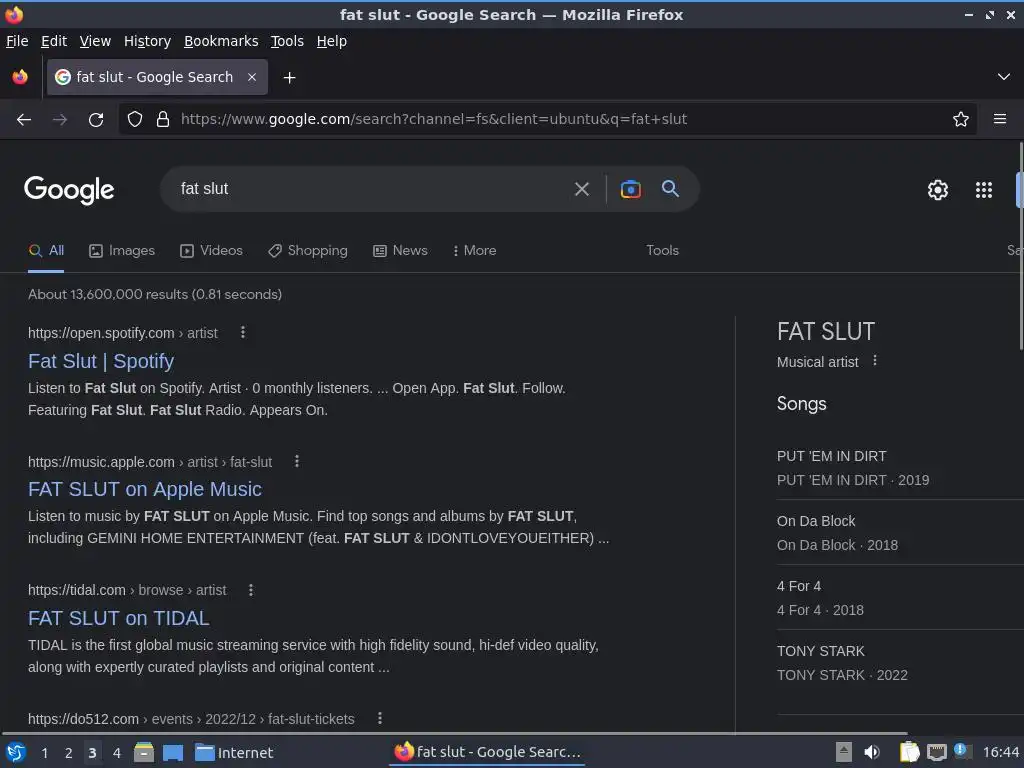Open the Edit menu
1024x768 pixels.
tap(54, 41)
